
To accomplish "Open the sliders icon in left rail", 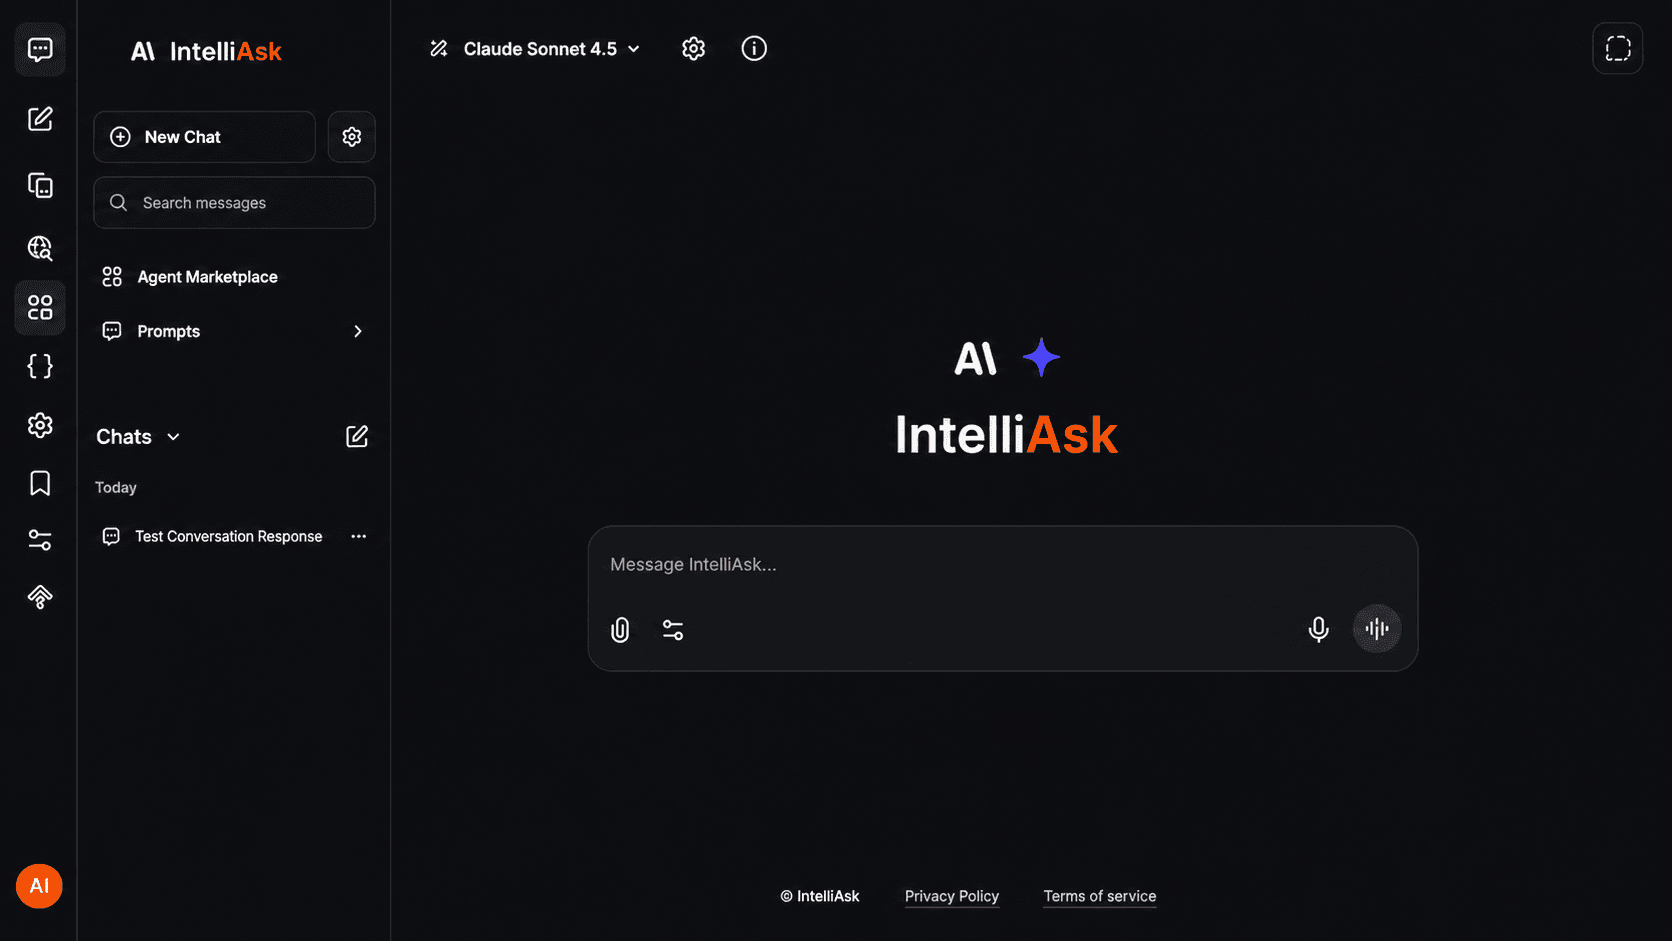I will click(x=40, y=540).
